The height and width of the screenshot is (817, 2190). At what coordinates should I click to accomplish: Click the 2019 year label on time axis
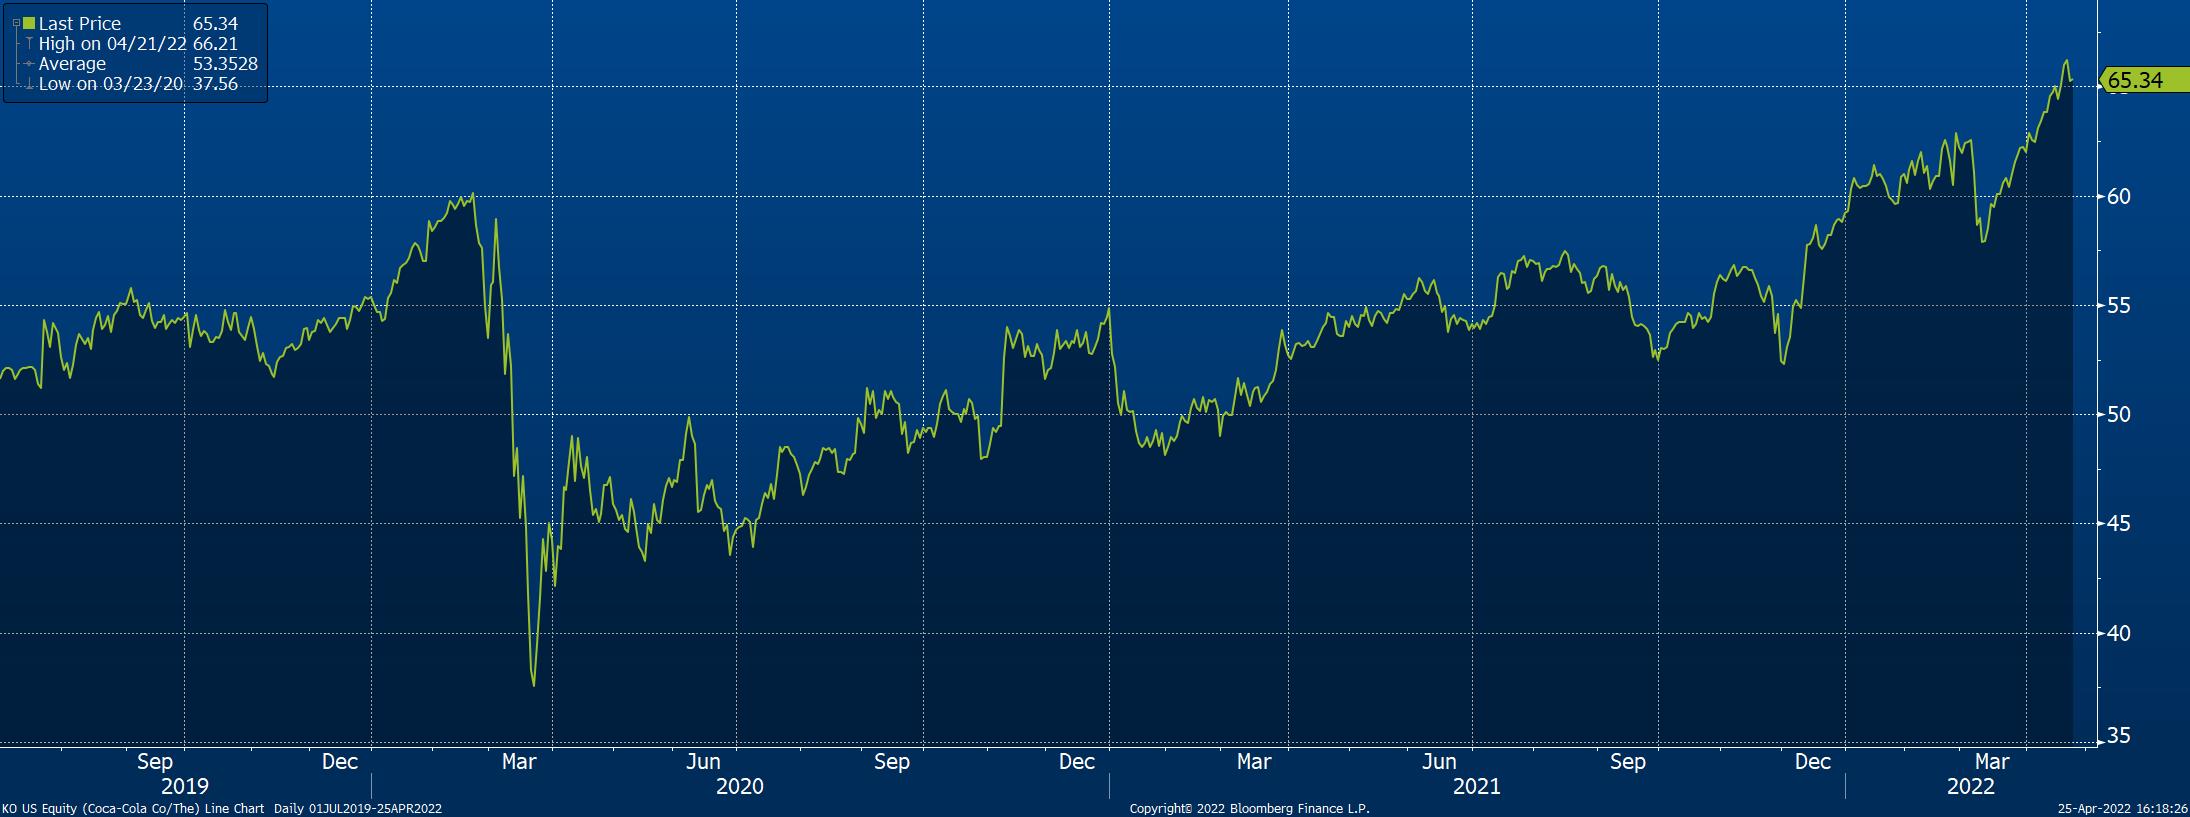184,786
